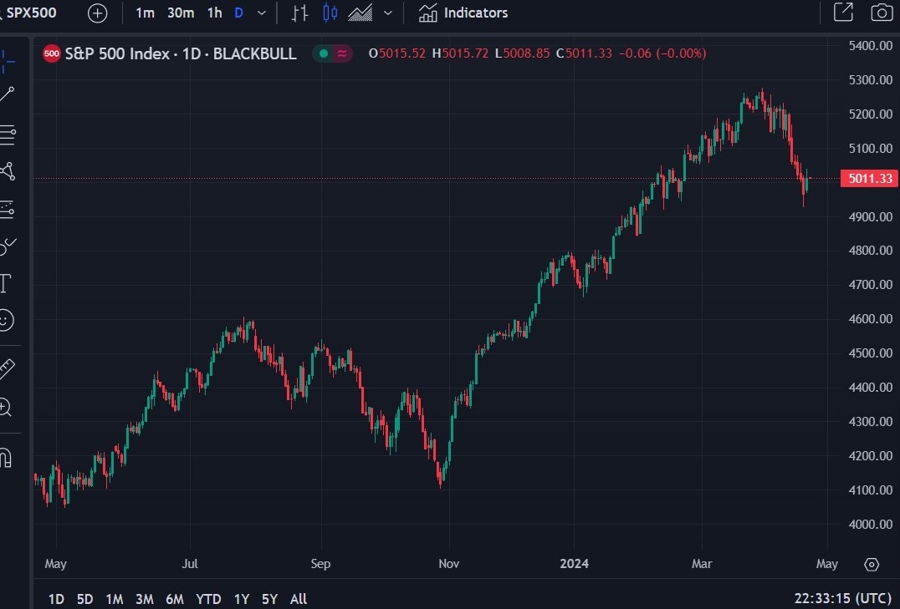Select the crosshair cursor tool
900x609 pixels.
[7, 61]
